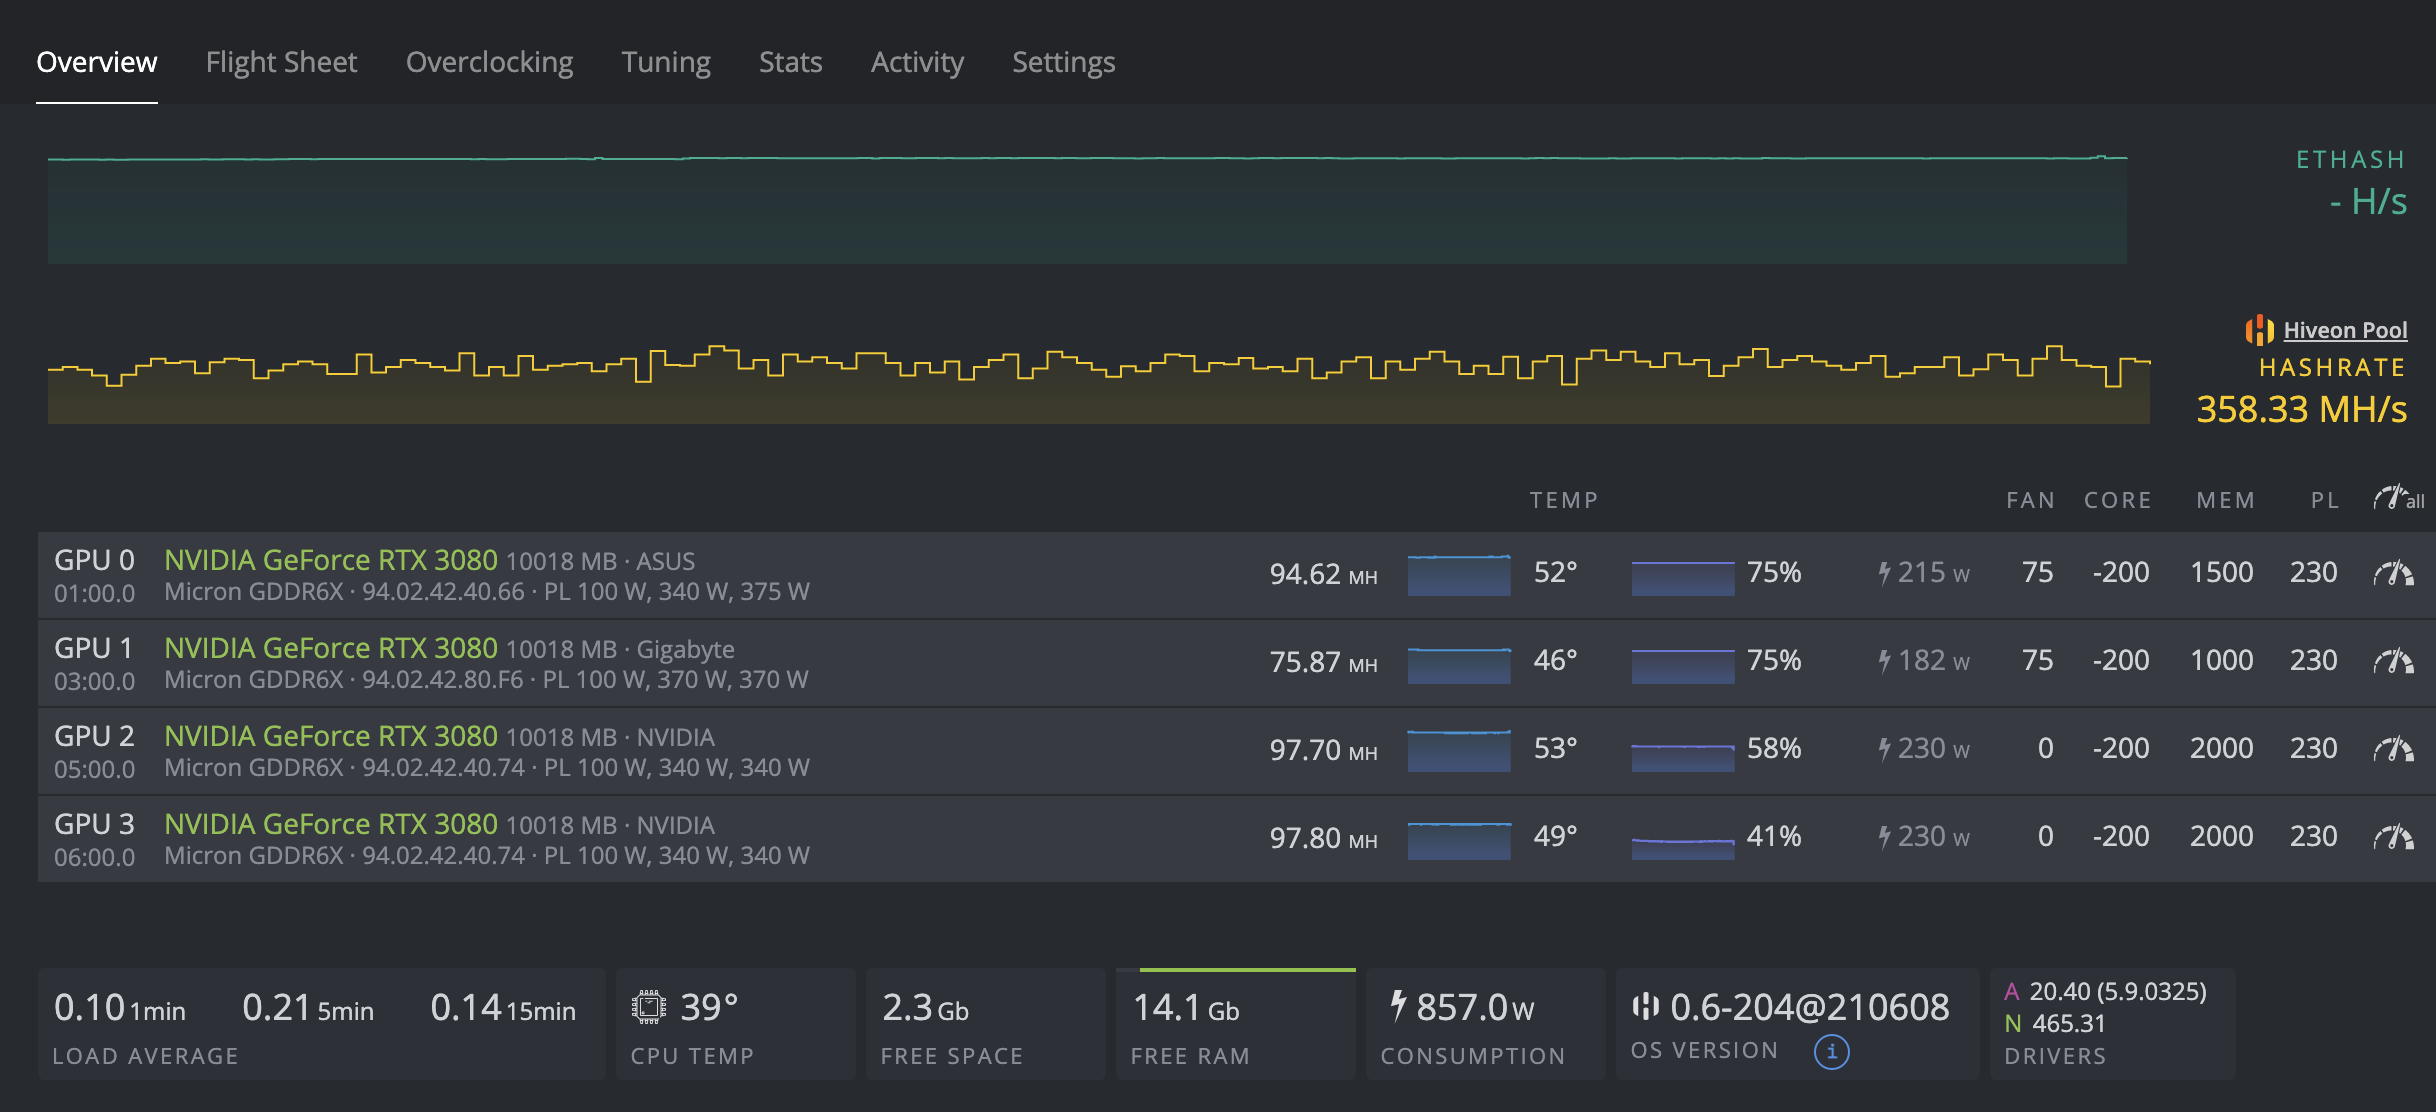This screenshot has width=2436, height=1112.
Task: Open GPU 0 overclock speedometer icon
Action: click(2393, 573)
